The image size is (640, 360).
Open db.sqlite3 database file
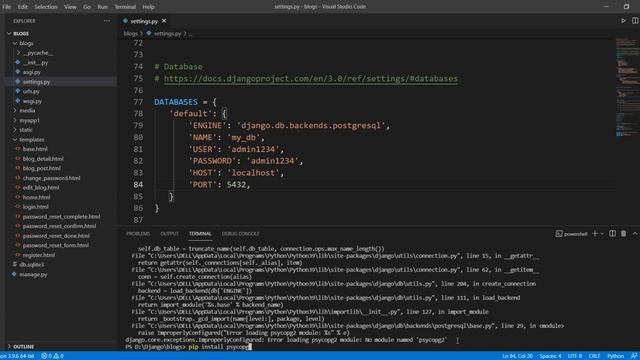click(x=31, y=264)
